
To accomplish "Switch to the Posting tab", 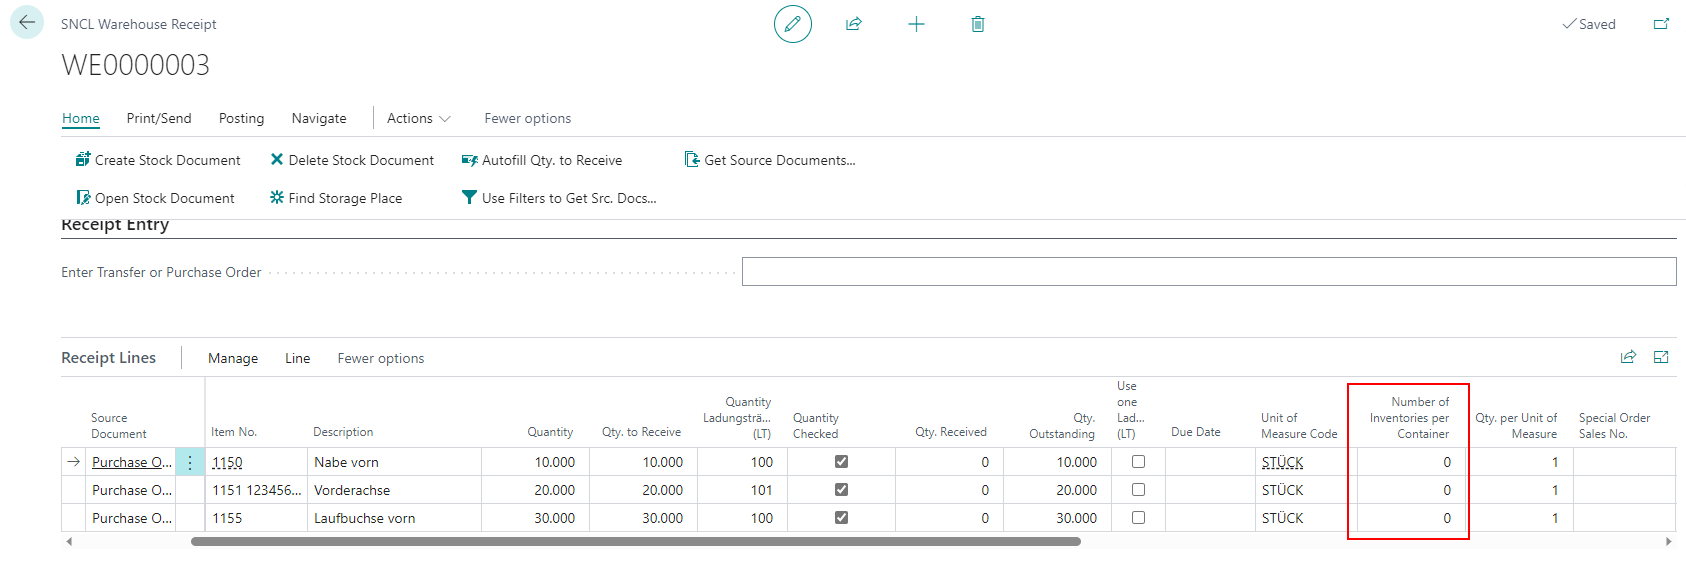I will point(241,118).
